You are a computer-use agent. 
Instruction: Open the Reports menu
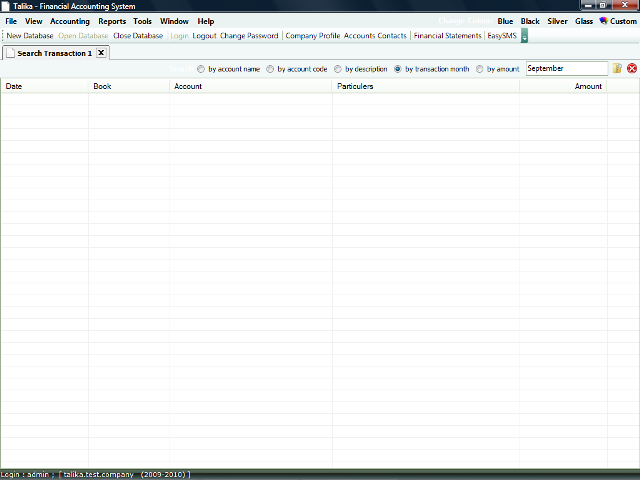[112, 21]
